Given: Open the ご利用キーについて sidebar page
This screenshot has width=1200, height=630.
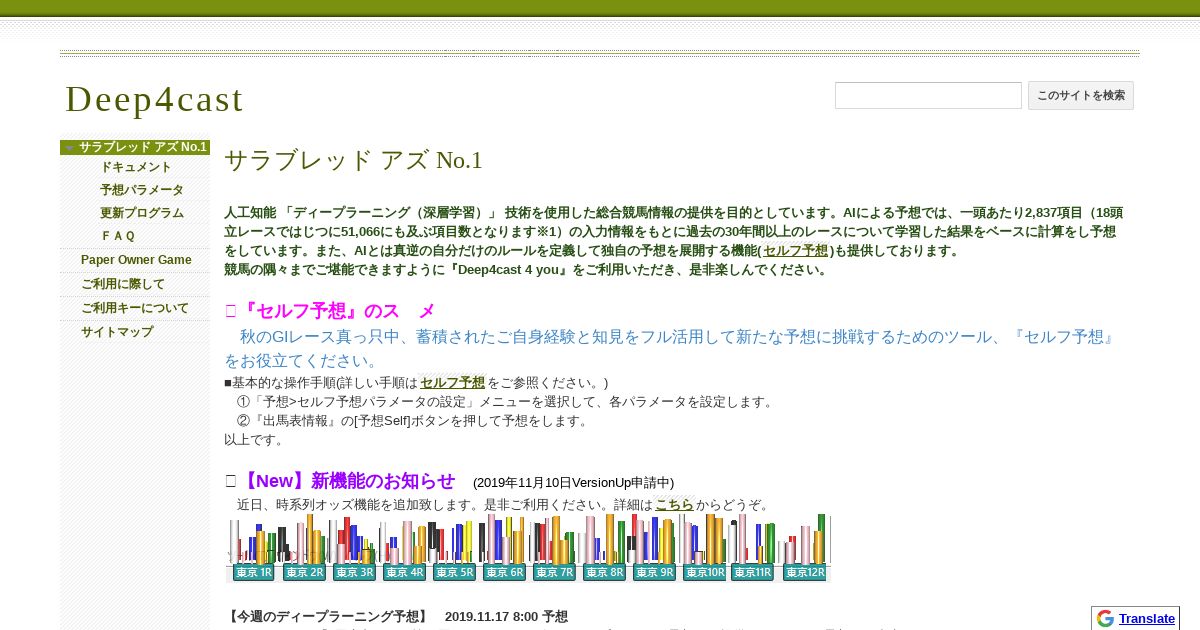Looking at the screenshot, I should [x=135, y=308].
